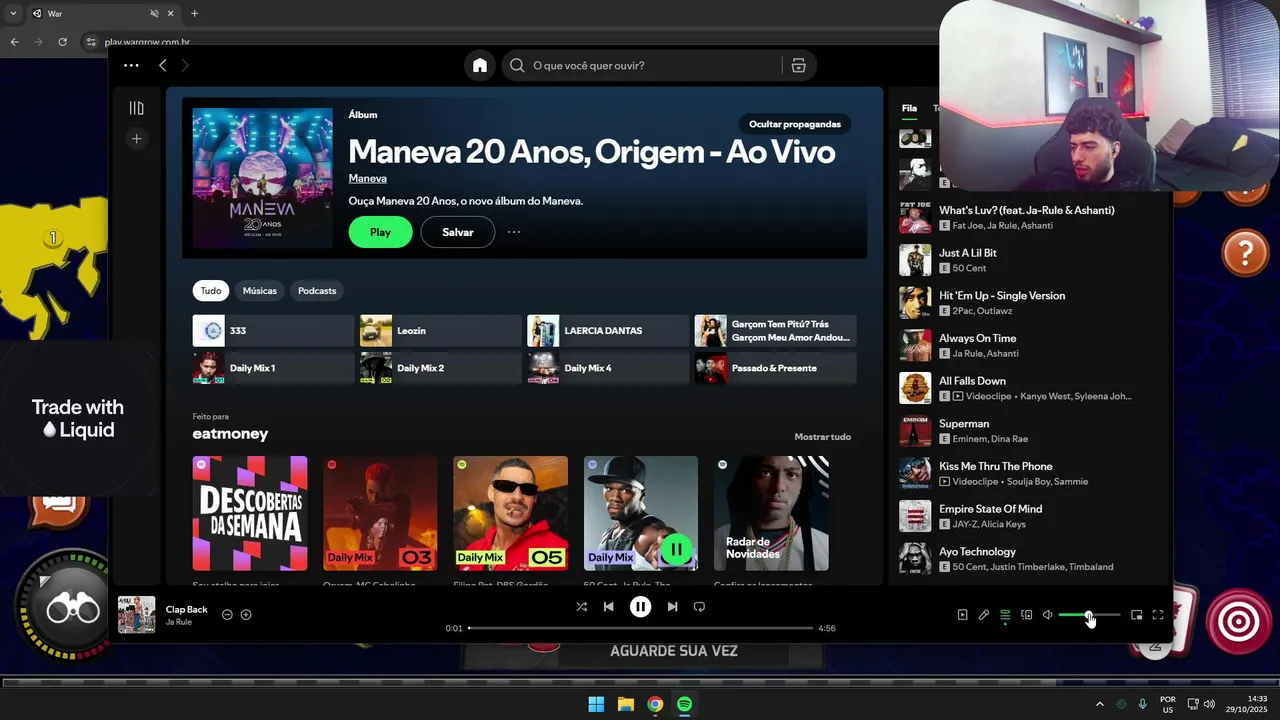Screen dimensions: 1280x720
Task: Toggle the queue panel icon
Action: [1005, 615]
